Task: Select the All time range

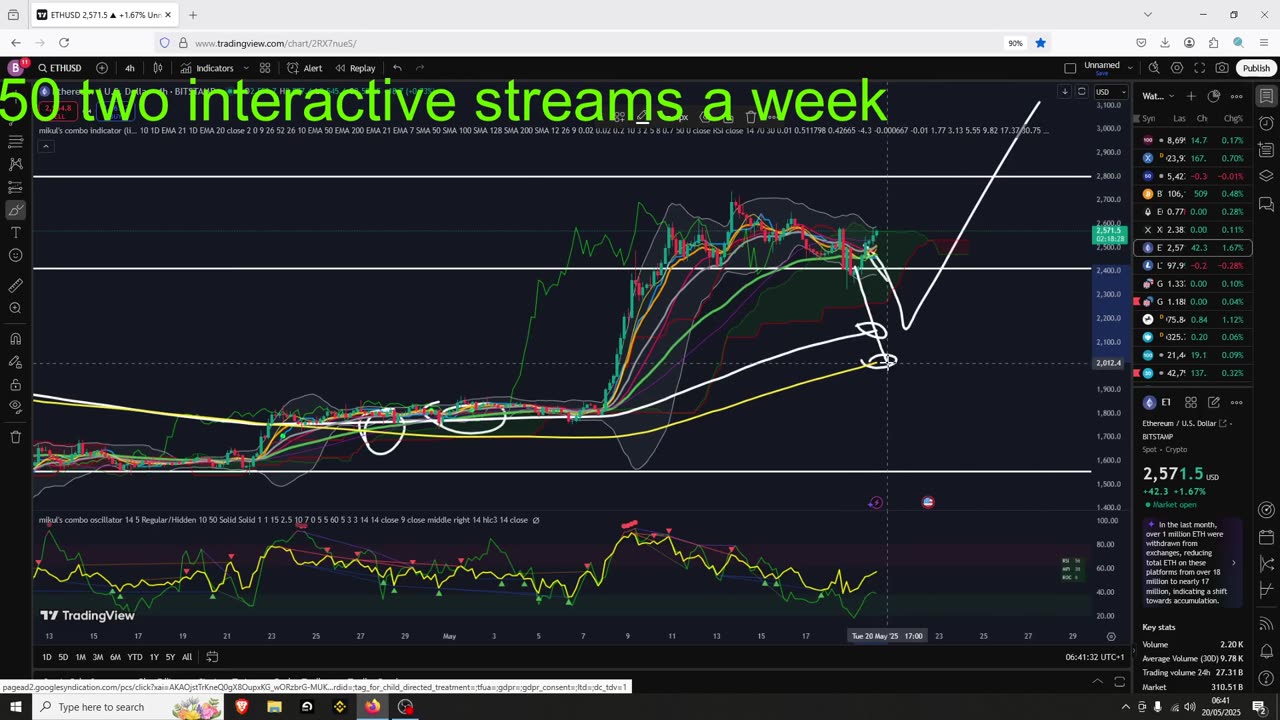Action: point(187,657)
